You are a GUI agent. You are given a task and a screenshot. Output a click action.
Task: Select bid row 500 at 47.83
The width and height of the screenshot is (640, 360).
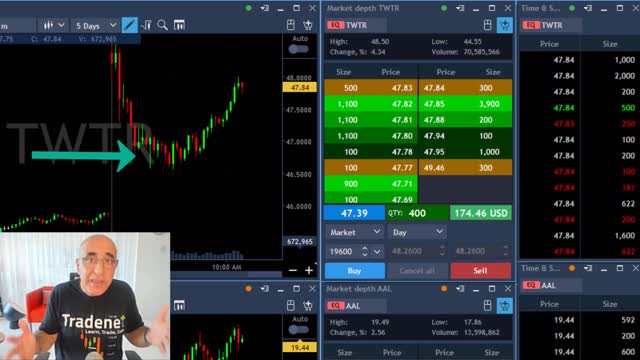[371, 88]
